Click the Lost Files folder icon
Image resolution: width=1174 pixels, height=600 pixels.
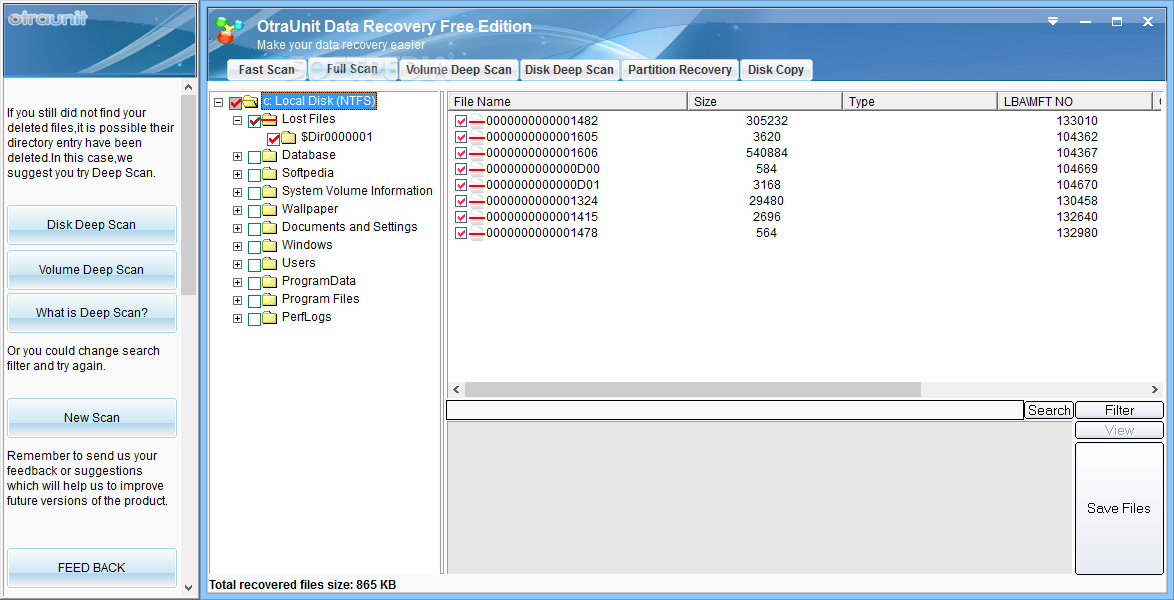click(x=270, y=119)
